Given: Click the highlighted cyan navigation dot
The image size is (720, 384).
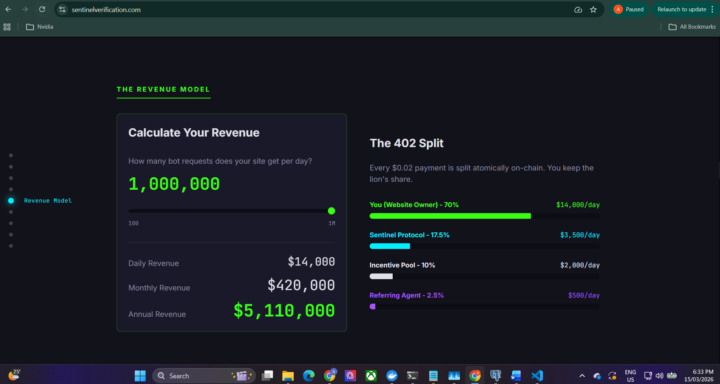Looking at the screenshot, I should click(x=11, y=201).
